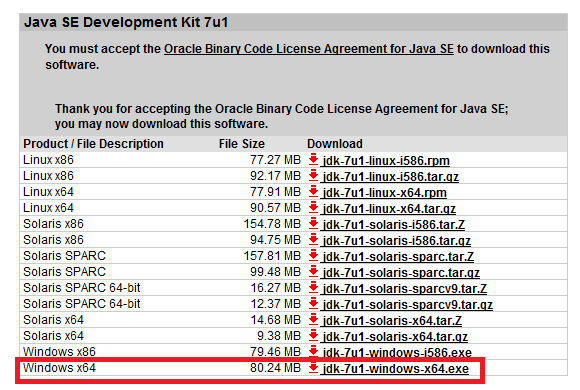Viewport: 580px width, 390px height.
Task: Click download arrow icon for jdk-7u1-solaris-i586.tar.Z
Action: 313,223
